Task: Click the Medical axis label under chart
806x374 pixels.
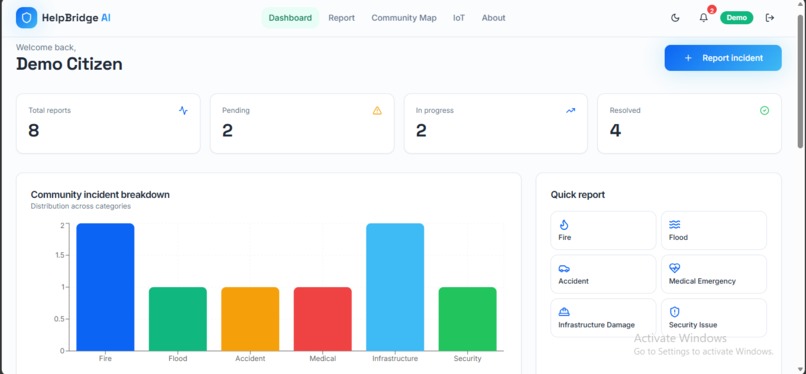Action: click(x=323, y=359)
